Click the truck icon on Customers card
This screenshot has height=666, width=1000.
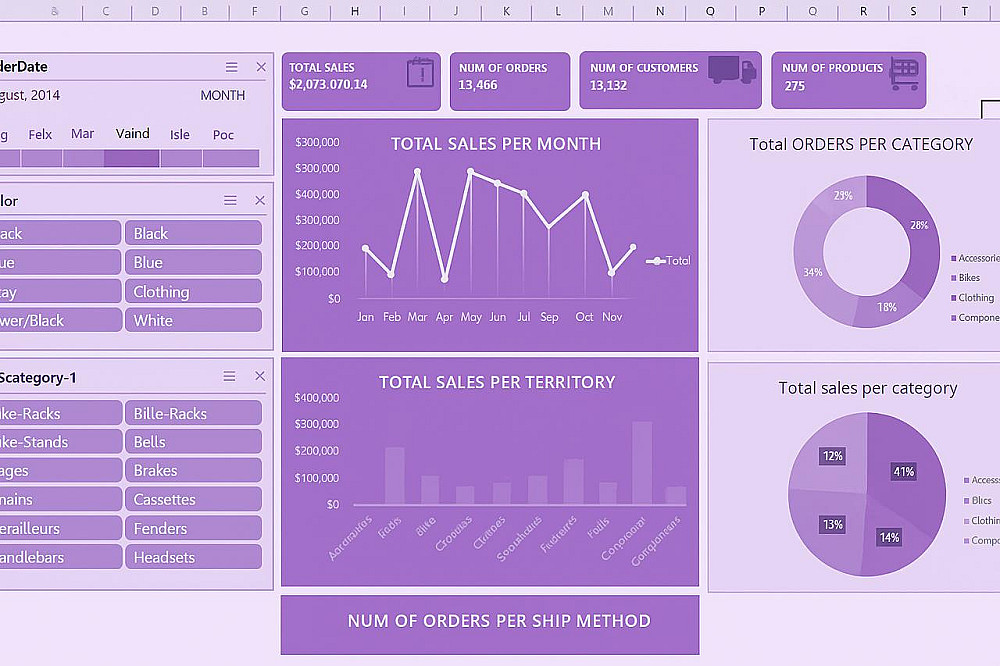(x=732, y=70)
